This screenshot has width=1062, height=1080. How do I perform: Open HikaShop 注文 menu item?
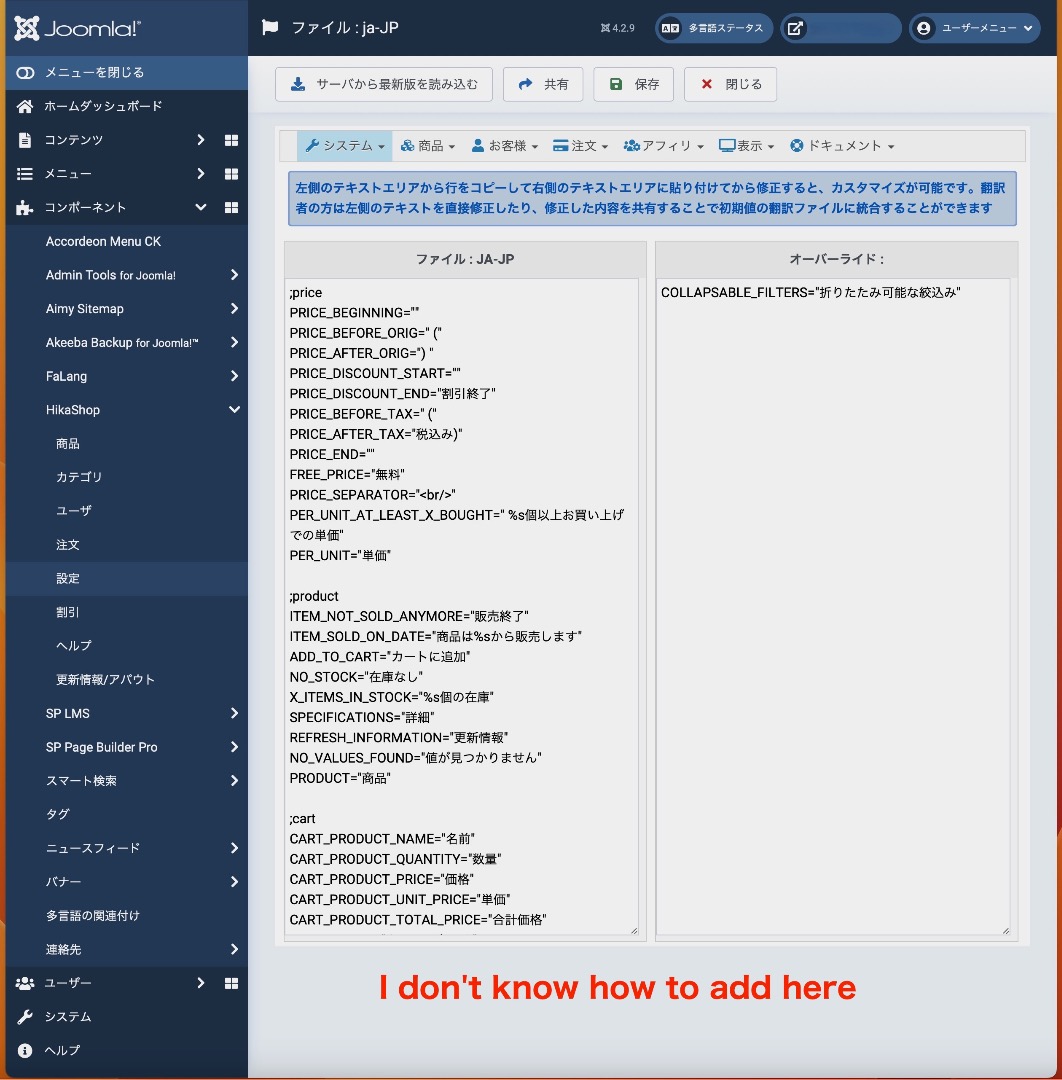(67, 544)
